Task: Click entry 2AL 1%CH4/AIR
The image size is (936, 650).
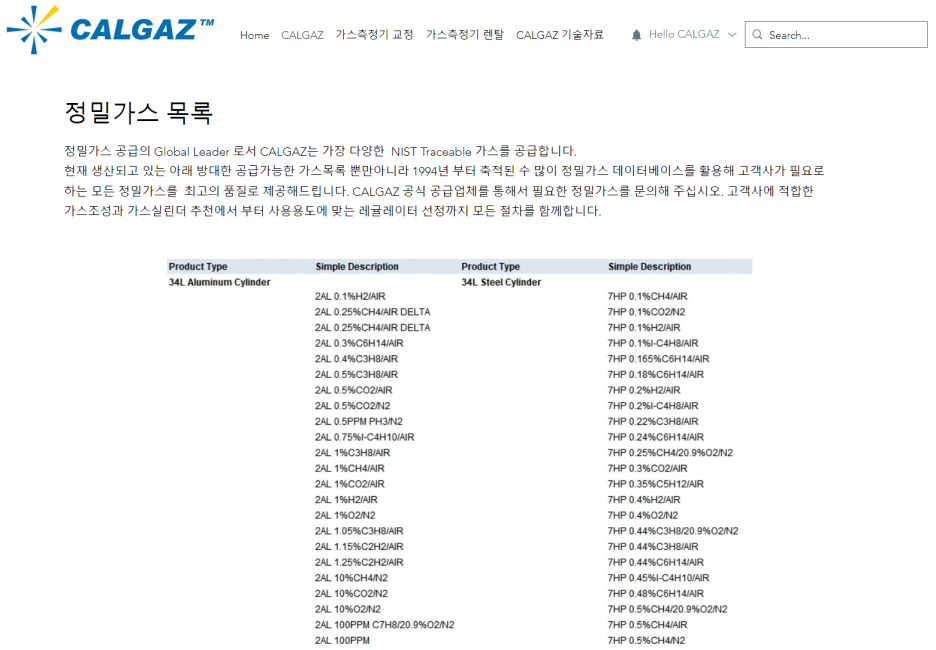Action: point(349,468)
